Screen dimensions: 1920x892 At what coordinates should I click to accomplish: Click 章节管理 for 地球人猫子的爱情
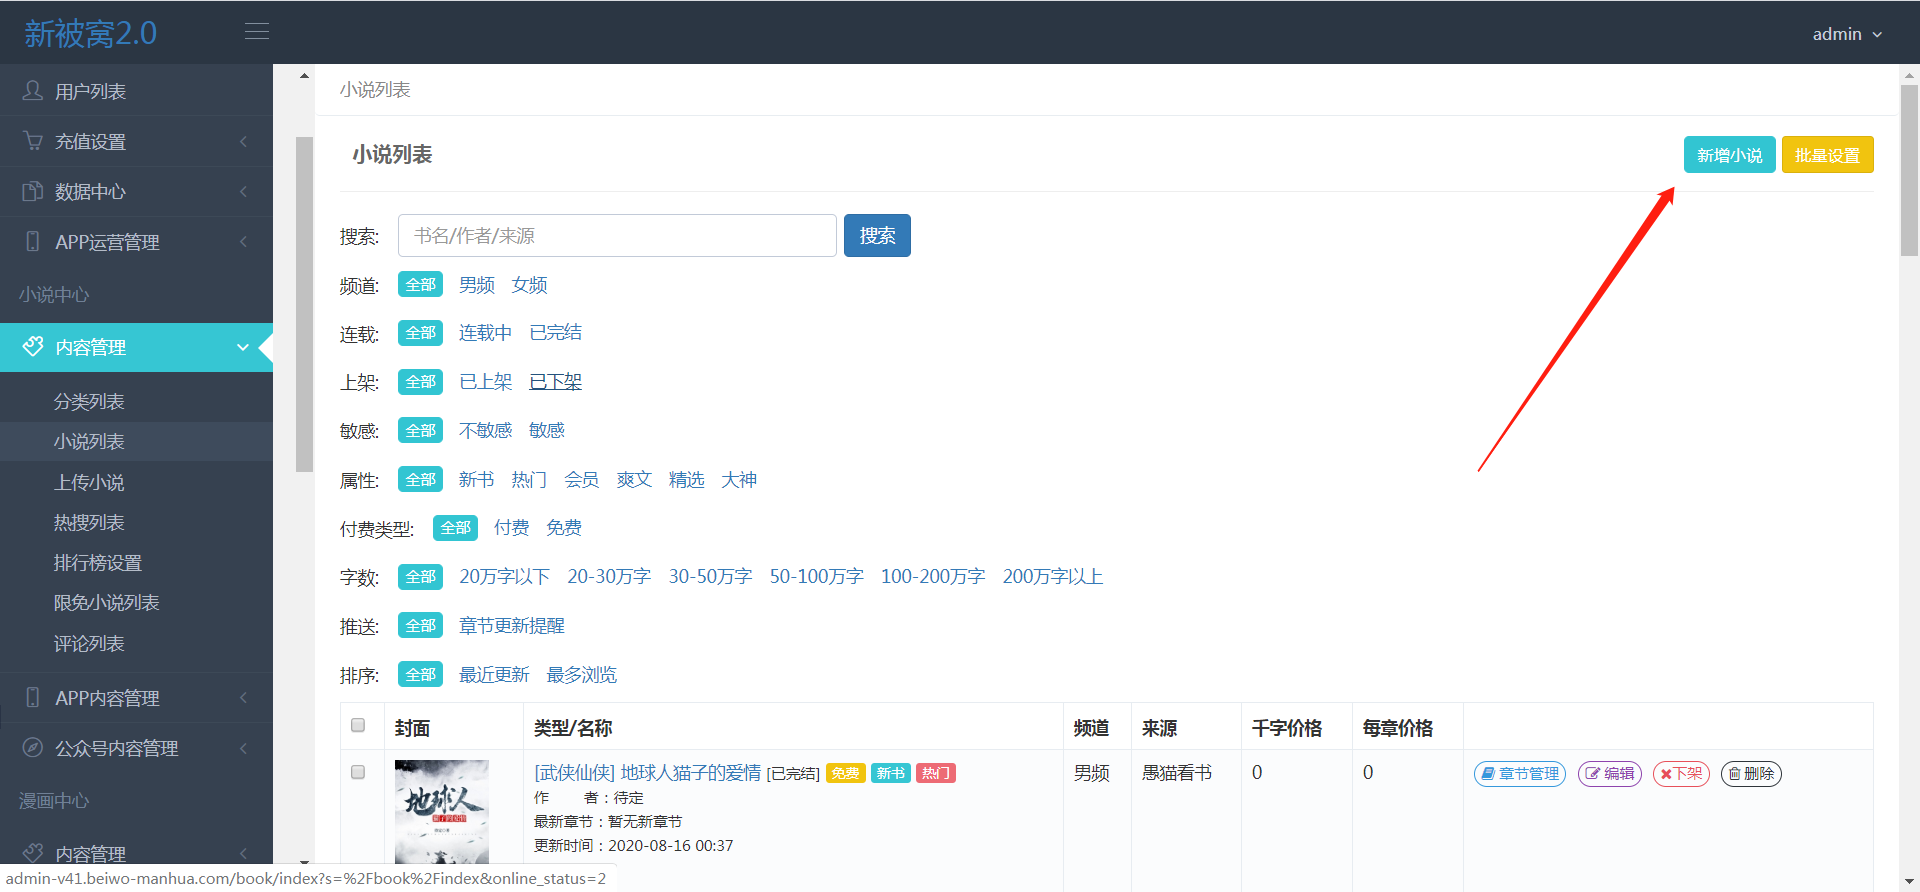tap(1520, 774)
